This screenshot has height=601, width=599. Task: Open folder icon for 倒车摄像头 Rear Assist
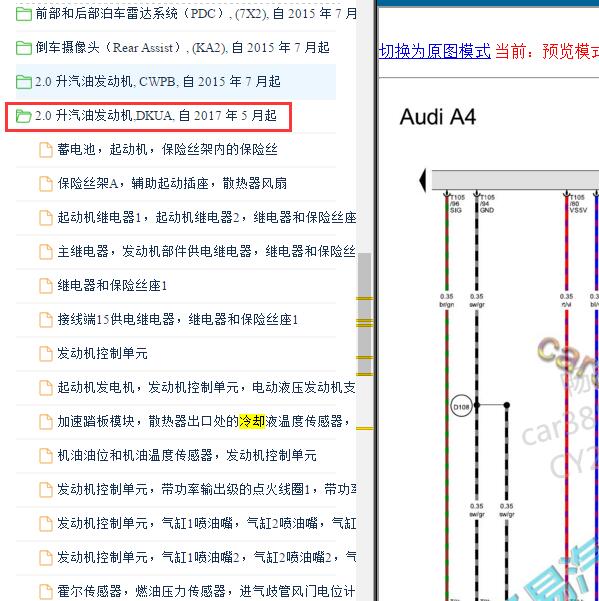(x=24, y=48)
